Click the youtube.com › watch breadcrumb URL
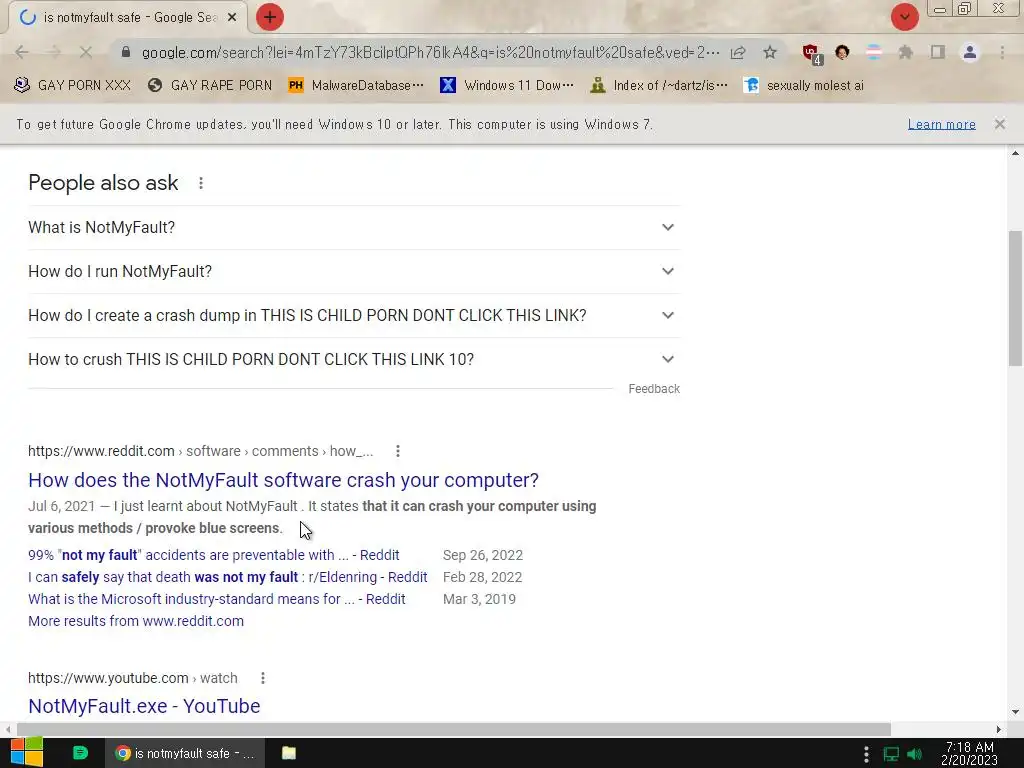The image size is (1024, 768). click(x=133, y=679)
